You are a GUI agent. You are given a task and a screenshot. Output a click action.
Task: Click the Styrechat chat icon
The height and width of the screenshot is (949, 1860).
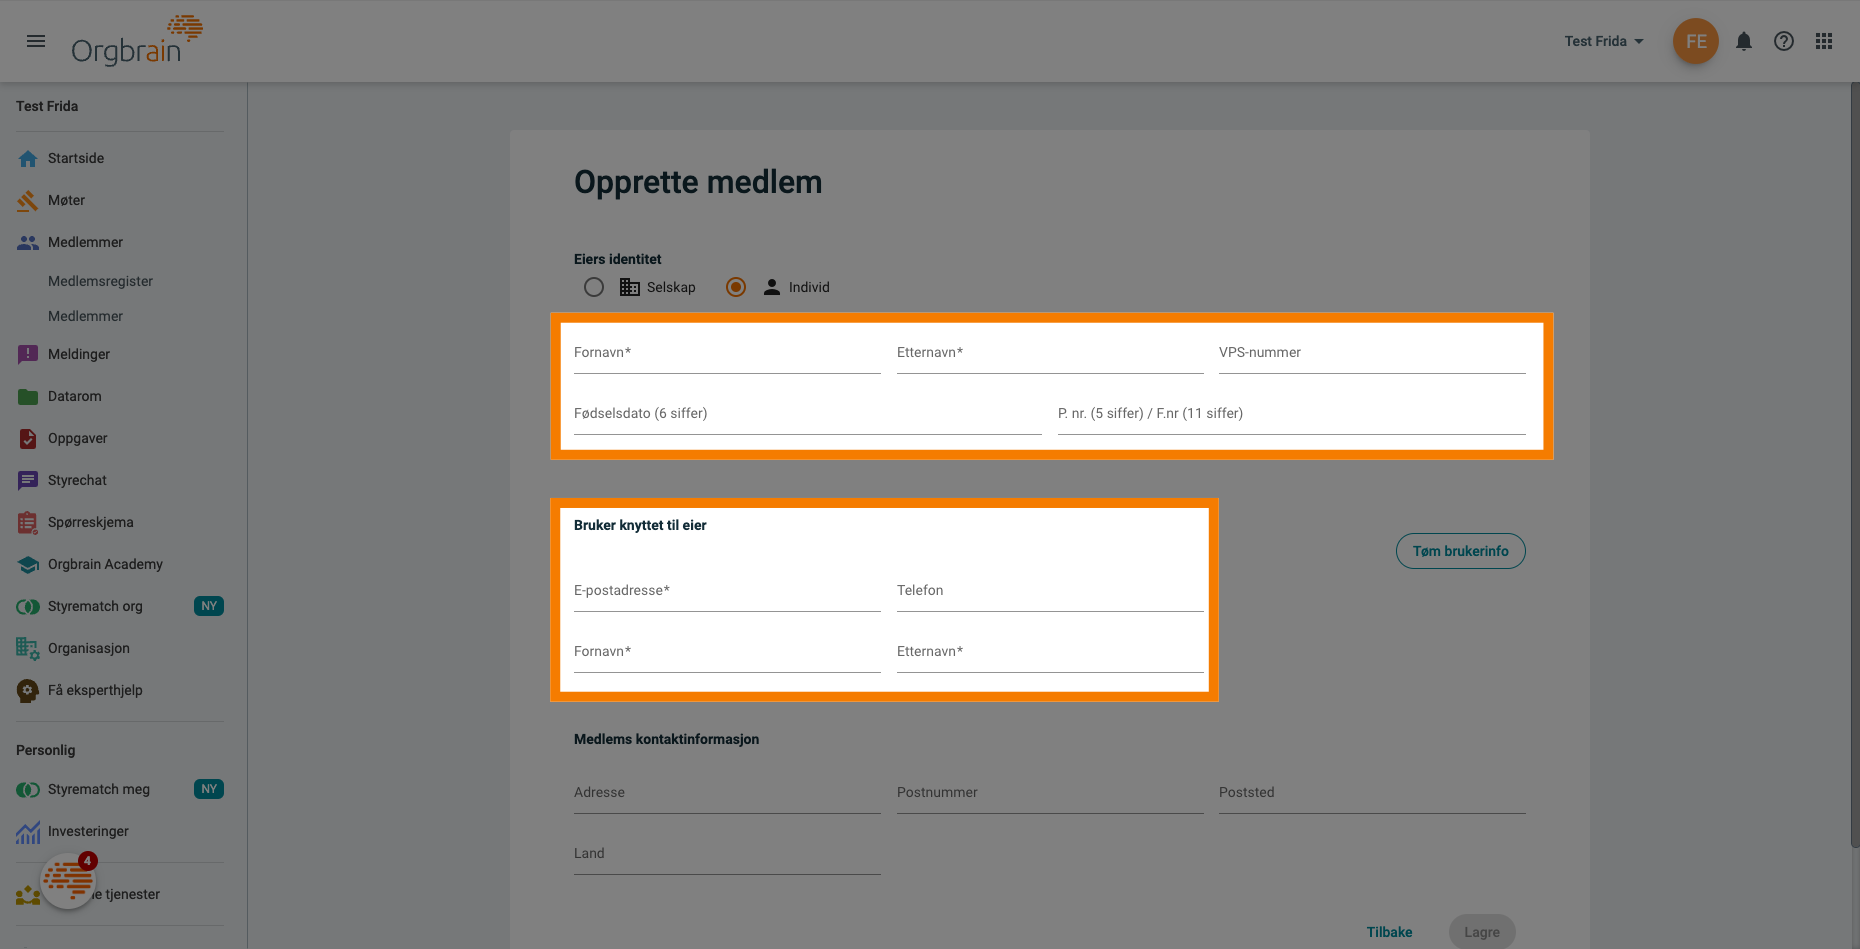28,480
